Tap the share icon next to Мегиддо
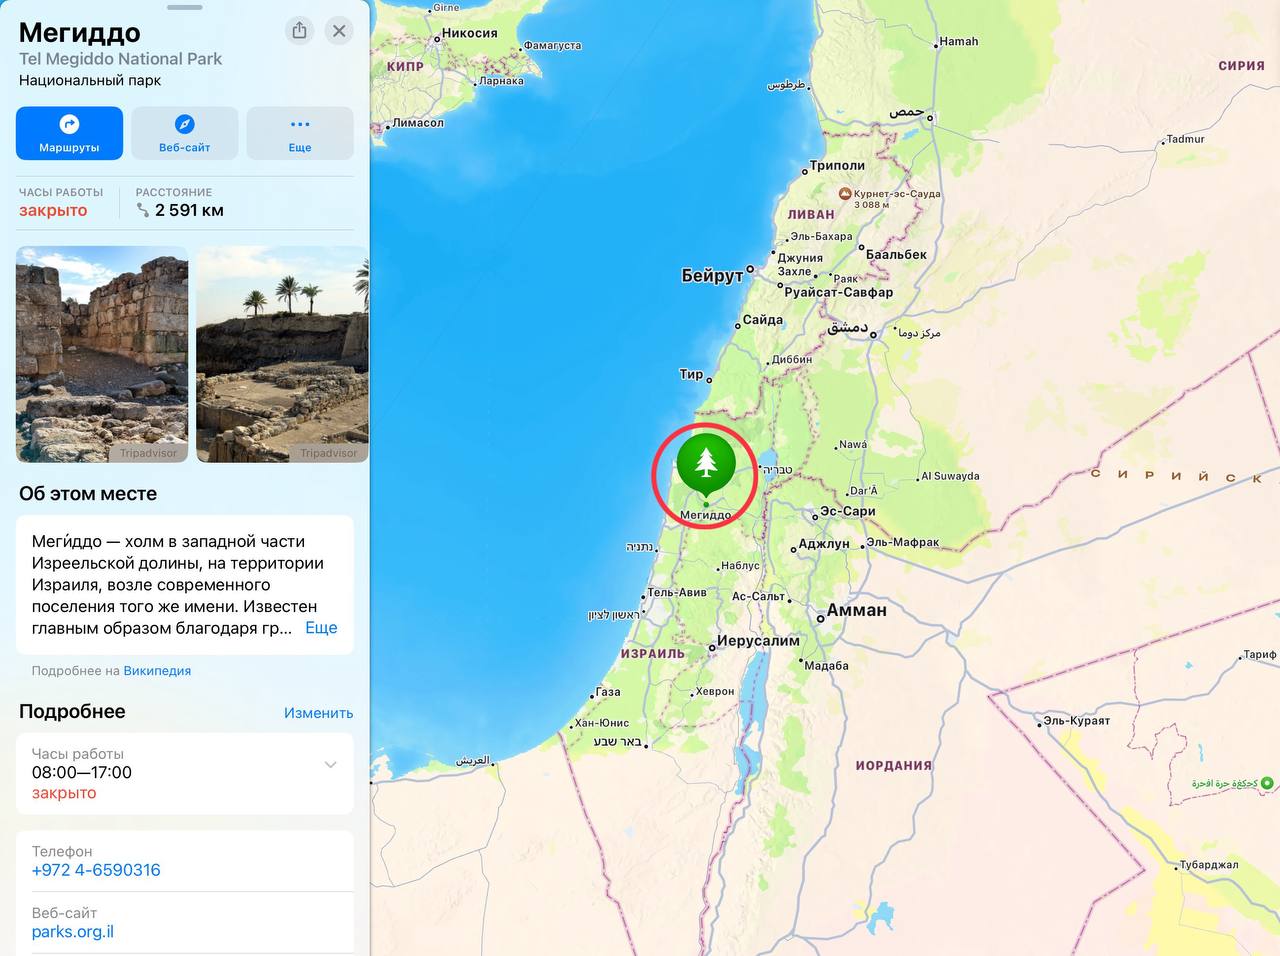1280x956 pixels. point(299,31)
